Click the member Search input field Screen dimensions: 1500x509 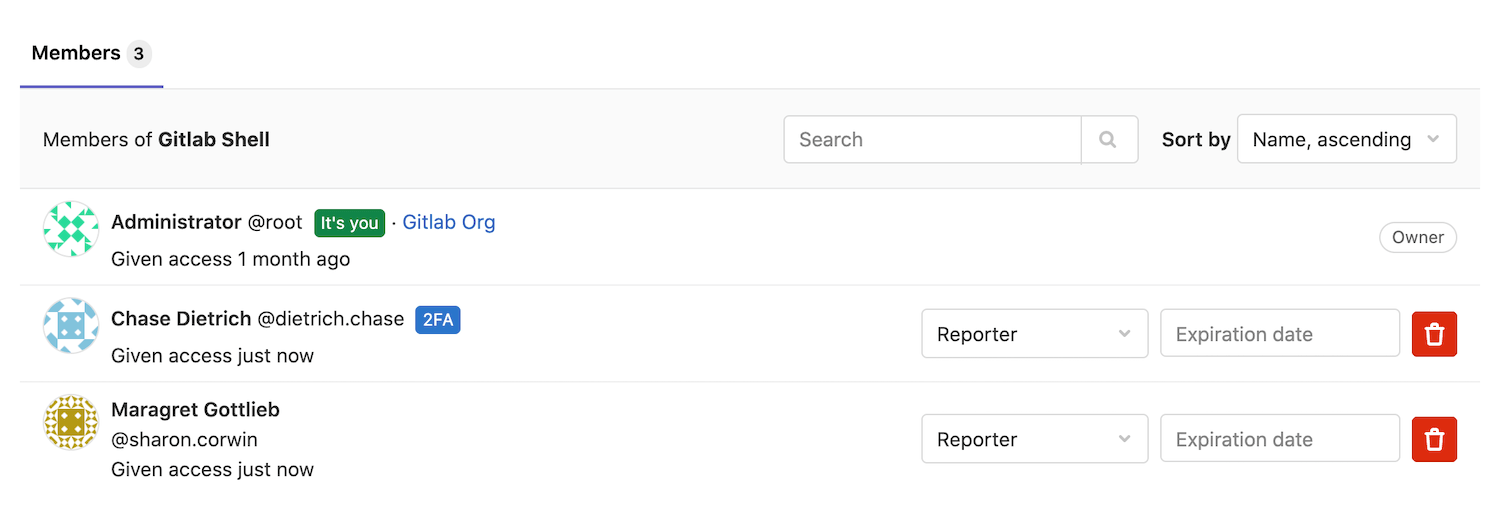click(x=932, y=140)
